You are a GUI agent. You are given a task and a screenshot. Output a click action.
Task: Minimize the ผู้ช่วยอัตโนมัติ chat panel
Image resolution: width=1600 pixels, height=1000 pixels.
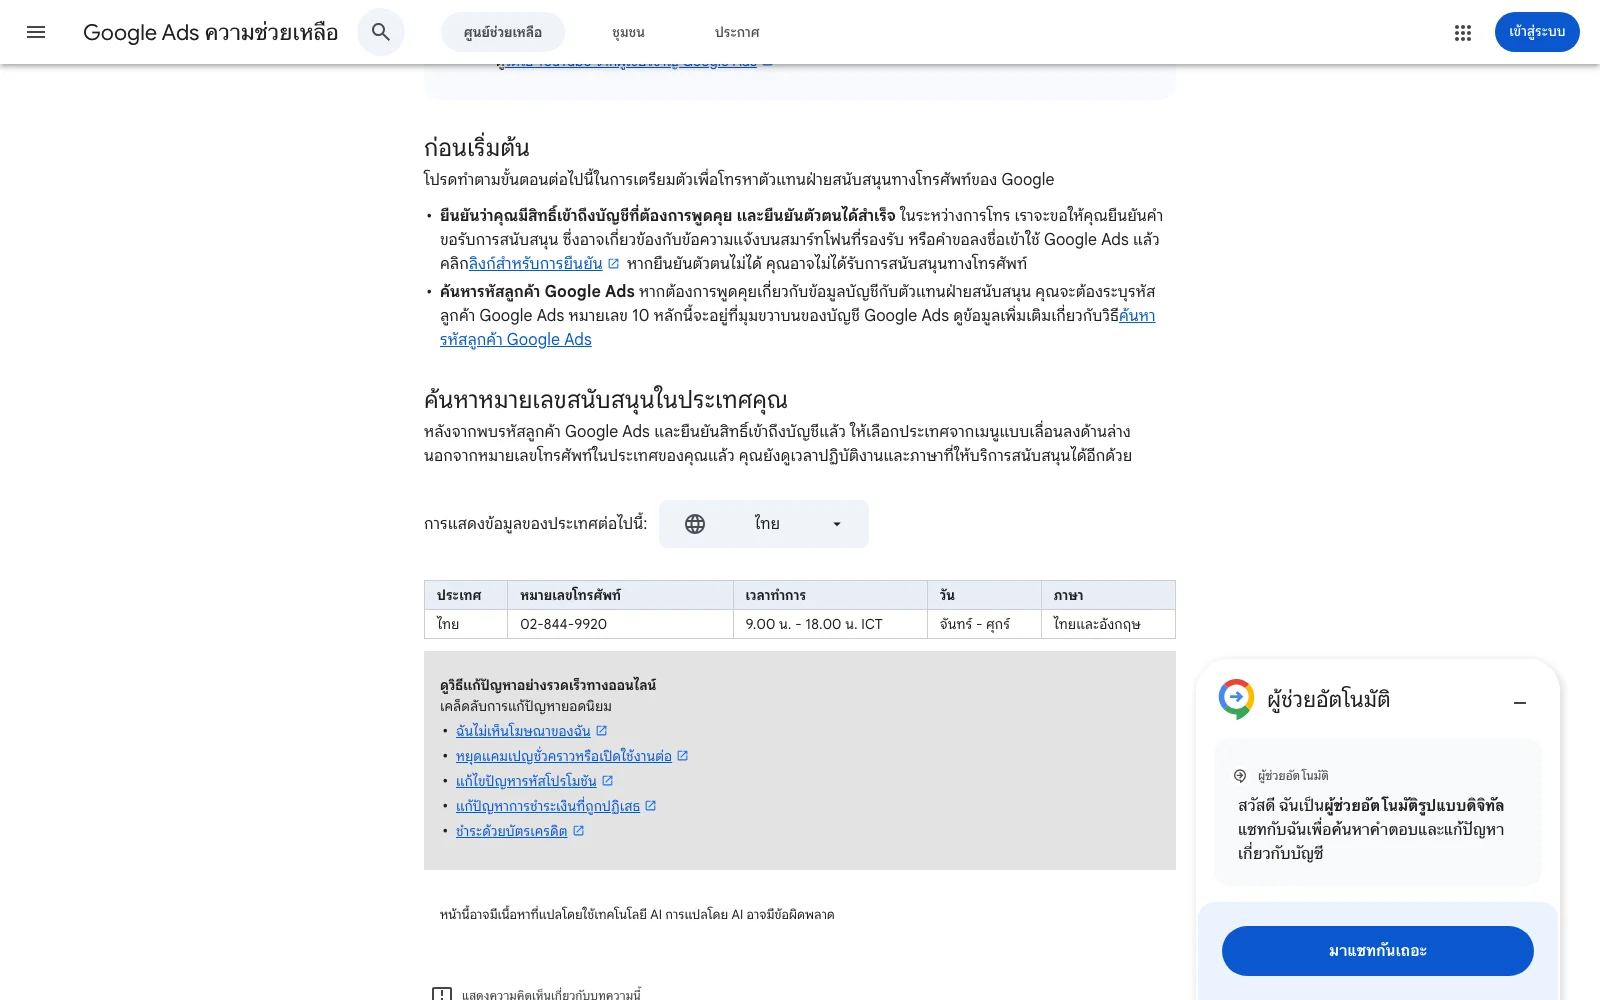[x=1520, y=703]
